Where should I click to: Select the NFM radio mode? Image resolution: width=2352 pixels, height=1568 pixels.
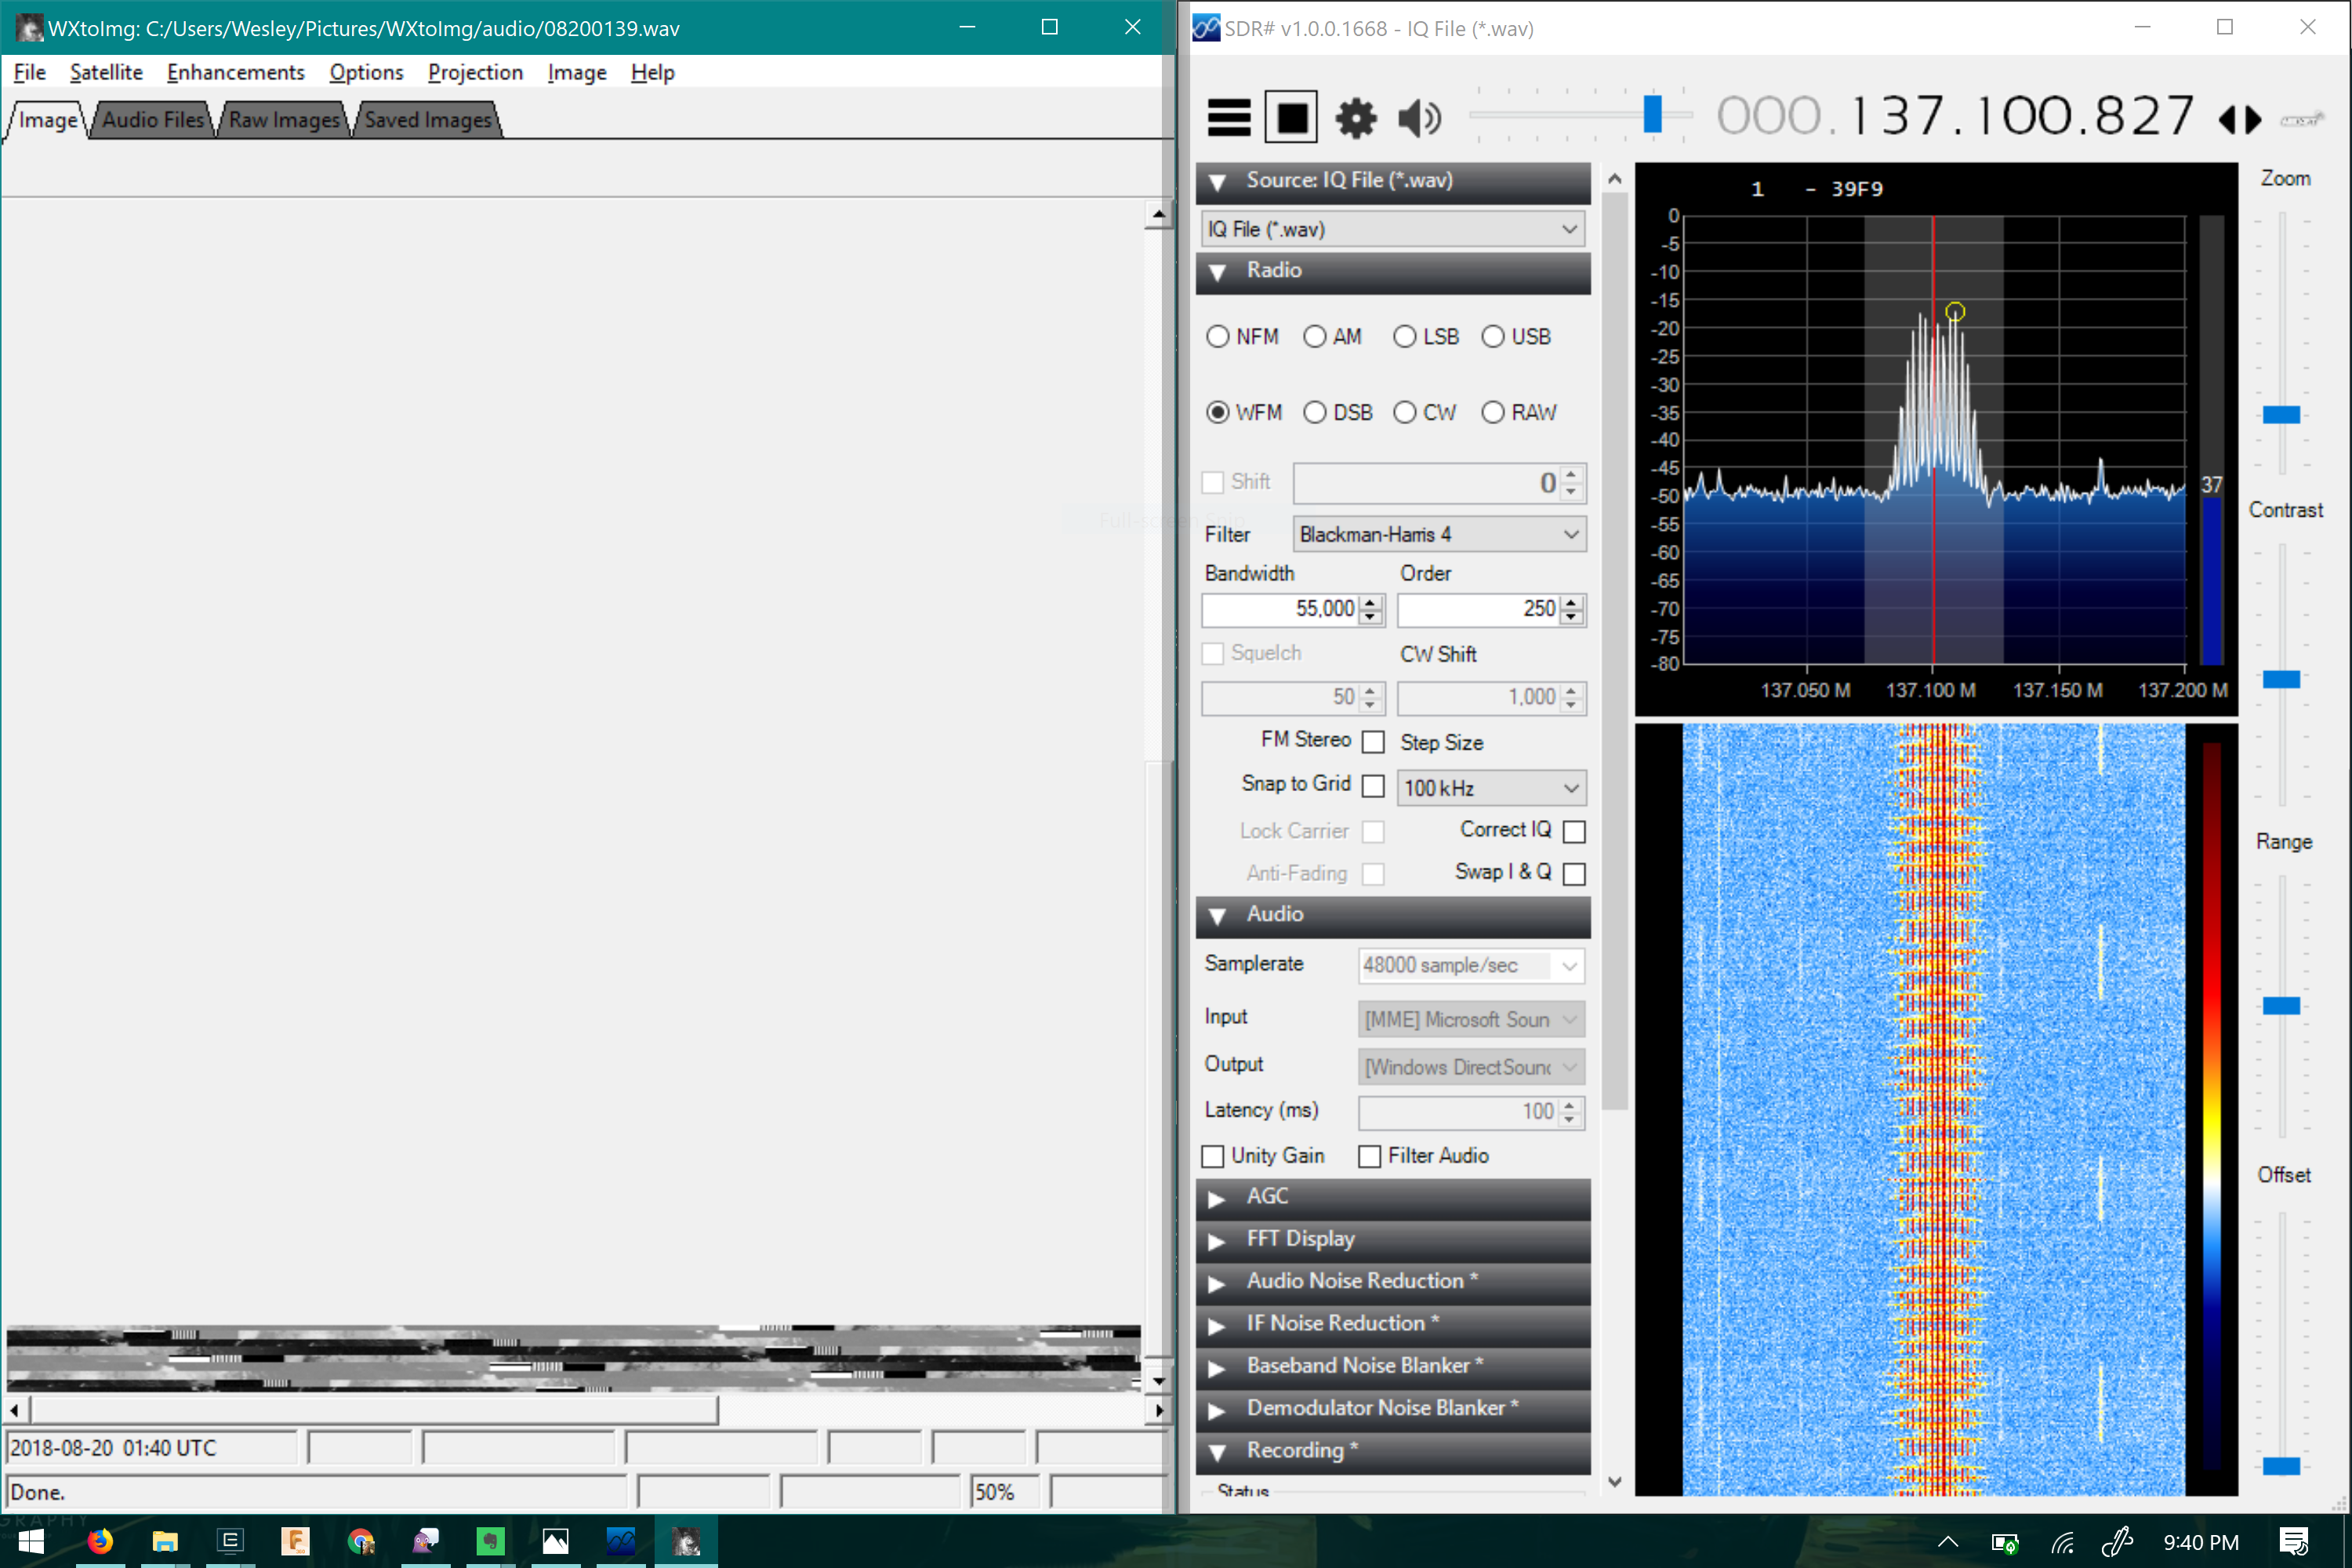pos(1220,336)
